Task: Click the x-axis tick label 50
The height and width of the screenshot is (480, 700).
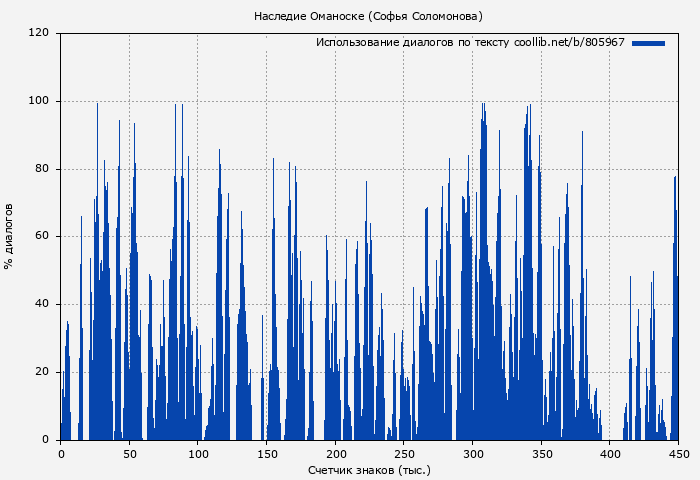Action: [x=129, y=454]
